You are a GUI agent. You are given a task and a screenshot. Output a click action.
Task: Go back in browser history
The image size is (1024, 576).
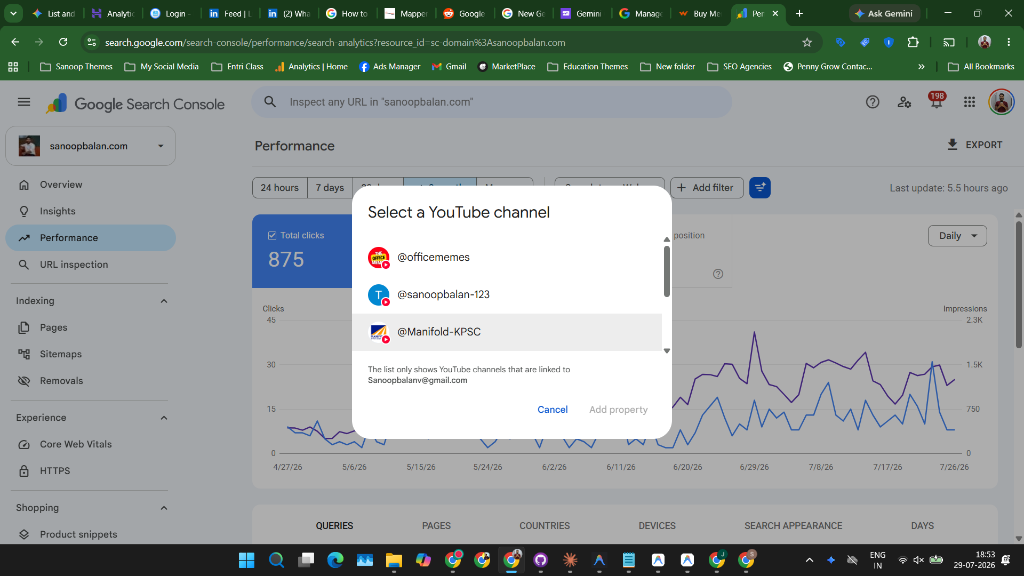click(x=15, y=42)
